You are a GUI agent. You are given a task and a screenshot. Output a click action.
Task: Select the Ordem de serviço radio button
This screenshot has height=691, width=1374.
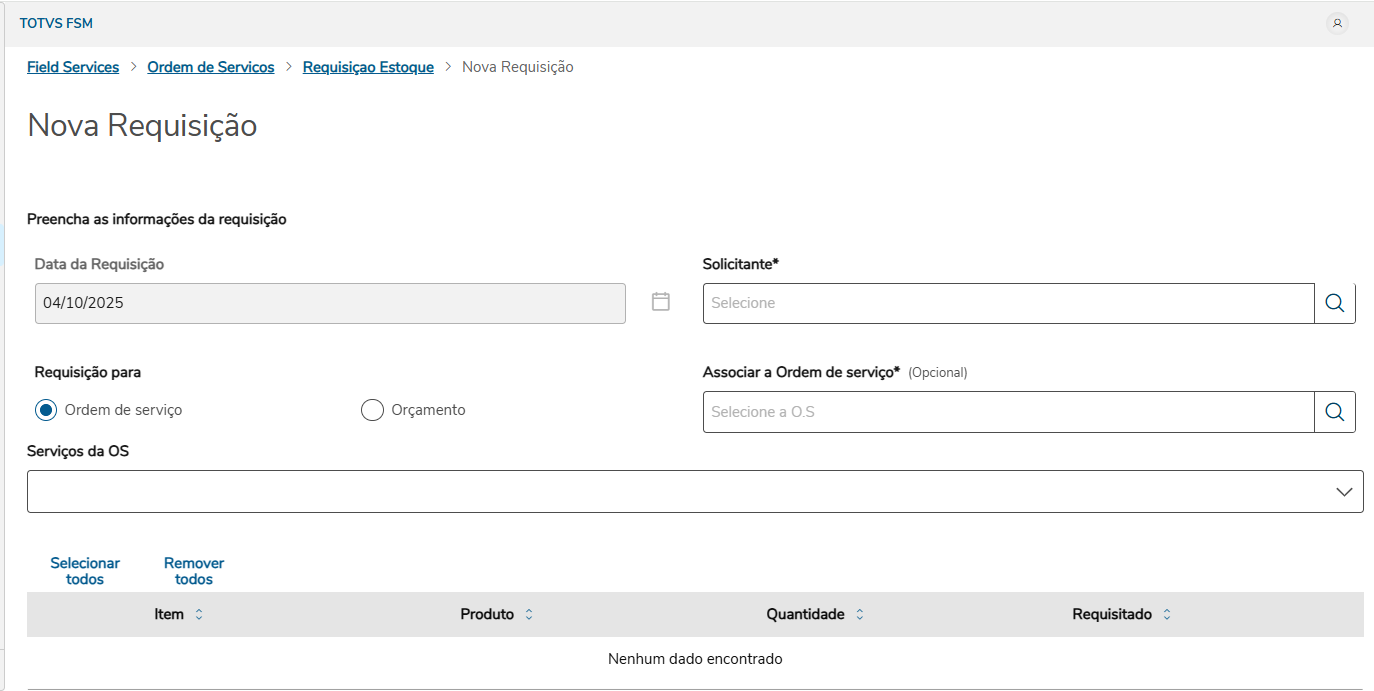pos(46,410)
